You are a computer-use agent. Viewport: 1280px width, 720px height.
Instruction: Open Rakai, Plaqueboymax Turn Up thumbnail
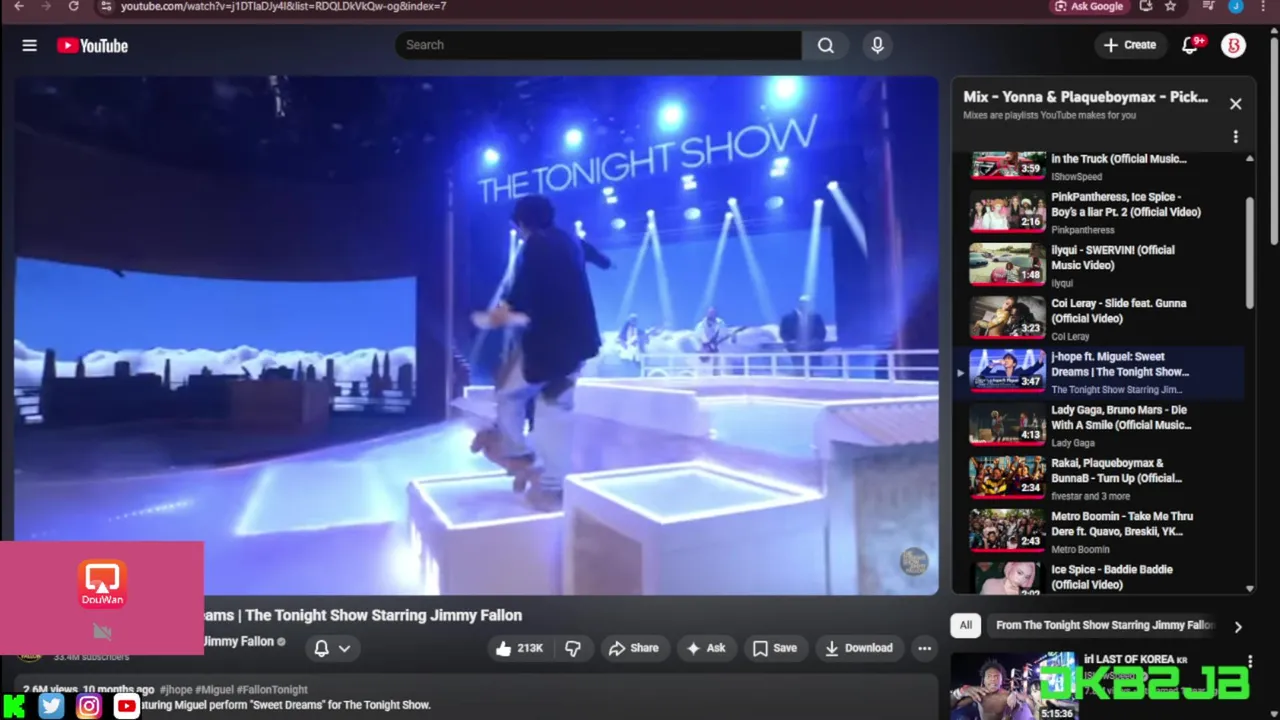point(1007,477)
